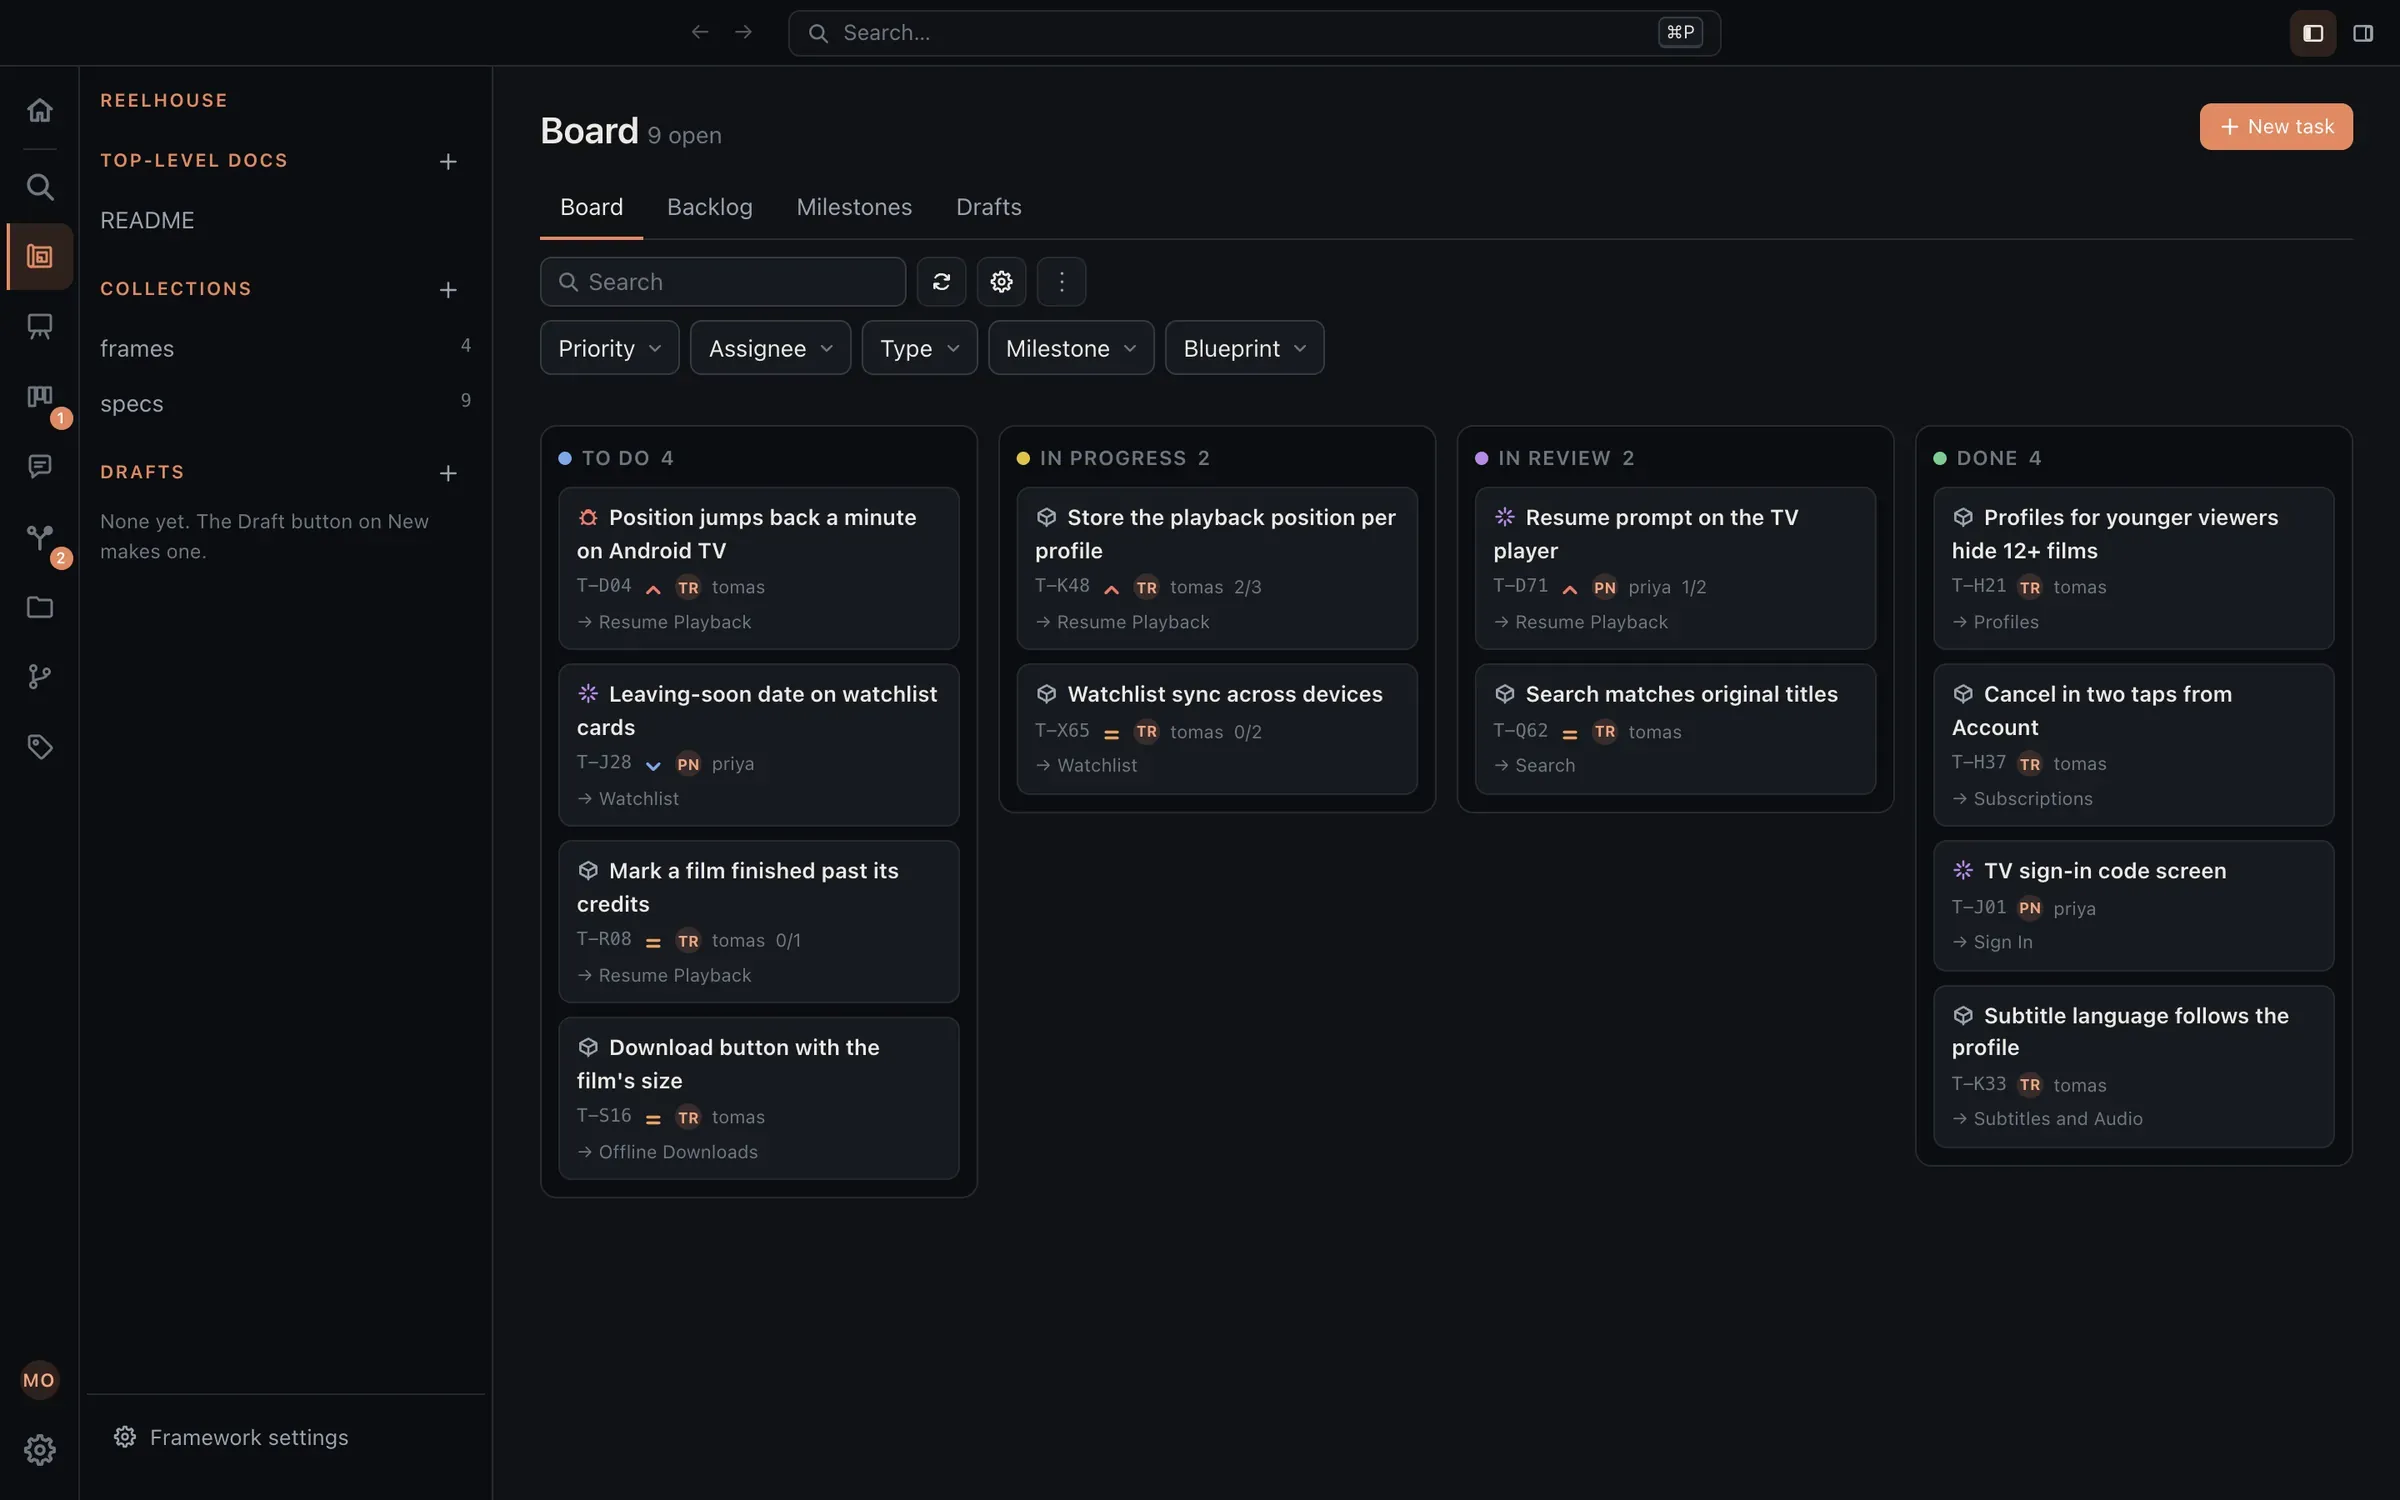Open card Watchlist sync across devices
This screenshot has height=1500, width=2400.
click(1217, 729)
